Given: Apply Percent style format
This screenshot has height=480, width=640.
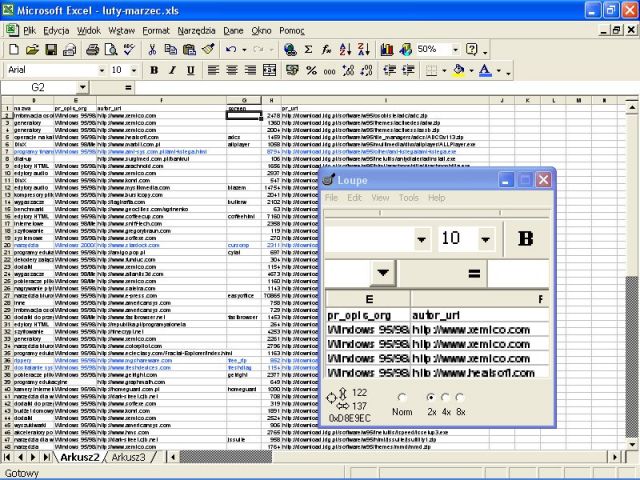Looking at the screenshot, I should point(311,70).
